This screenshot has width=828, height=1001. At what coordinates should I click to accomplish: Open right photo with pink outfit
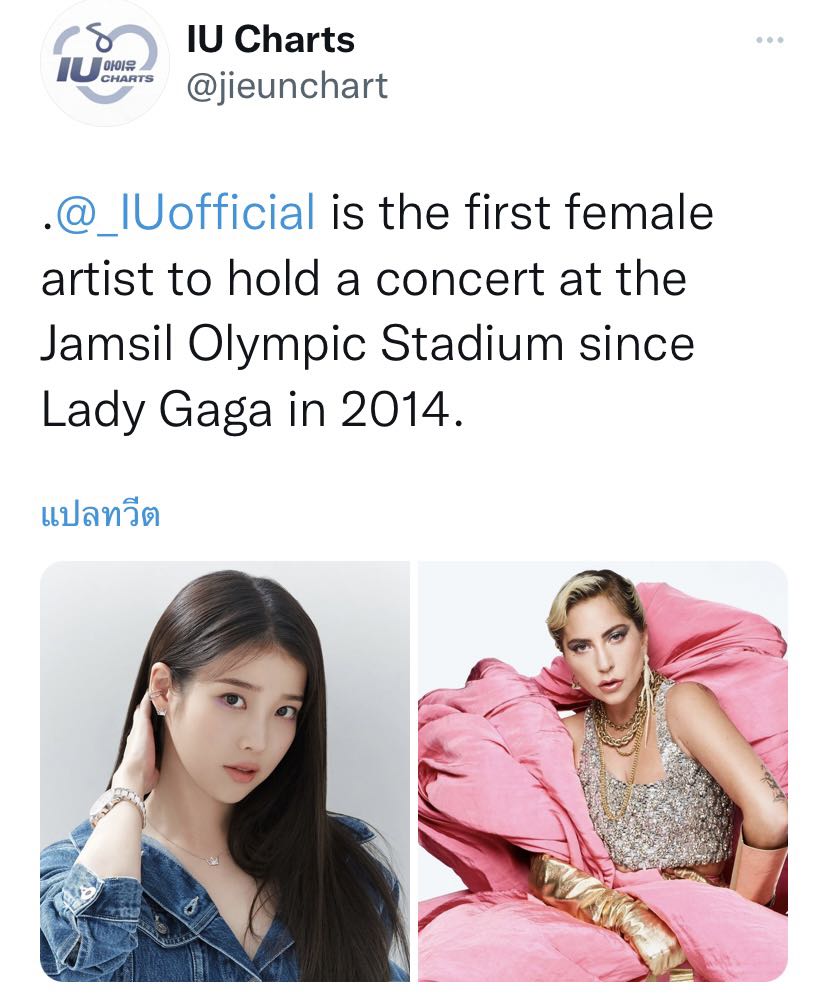coord(603,771)
